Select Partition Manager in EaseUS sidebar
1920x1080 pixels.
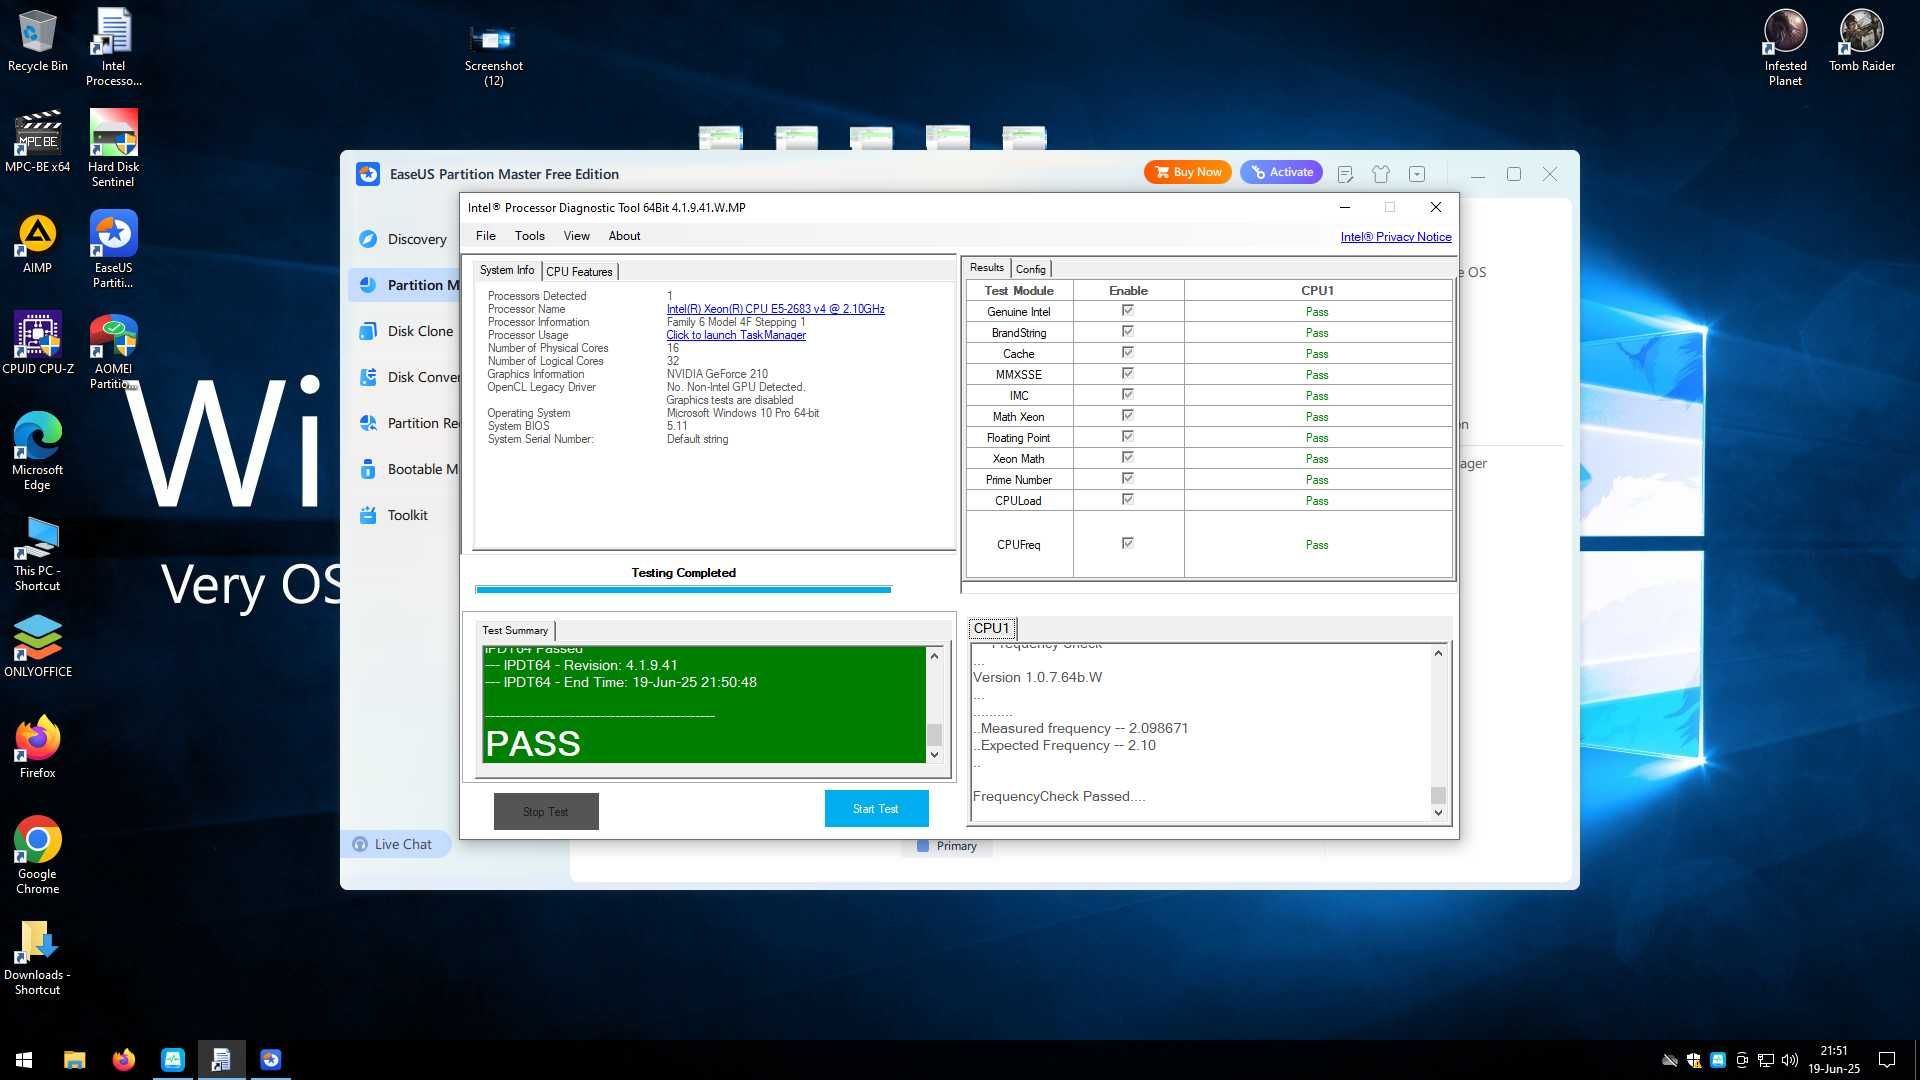point(403,285)
